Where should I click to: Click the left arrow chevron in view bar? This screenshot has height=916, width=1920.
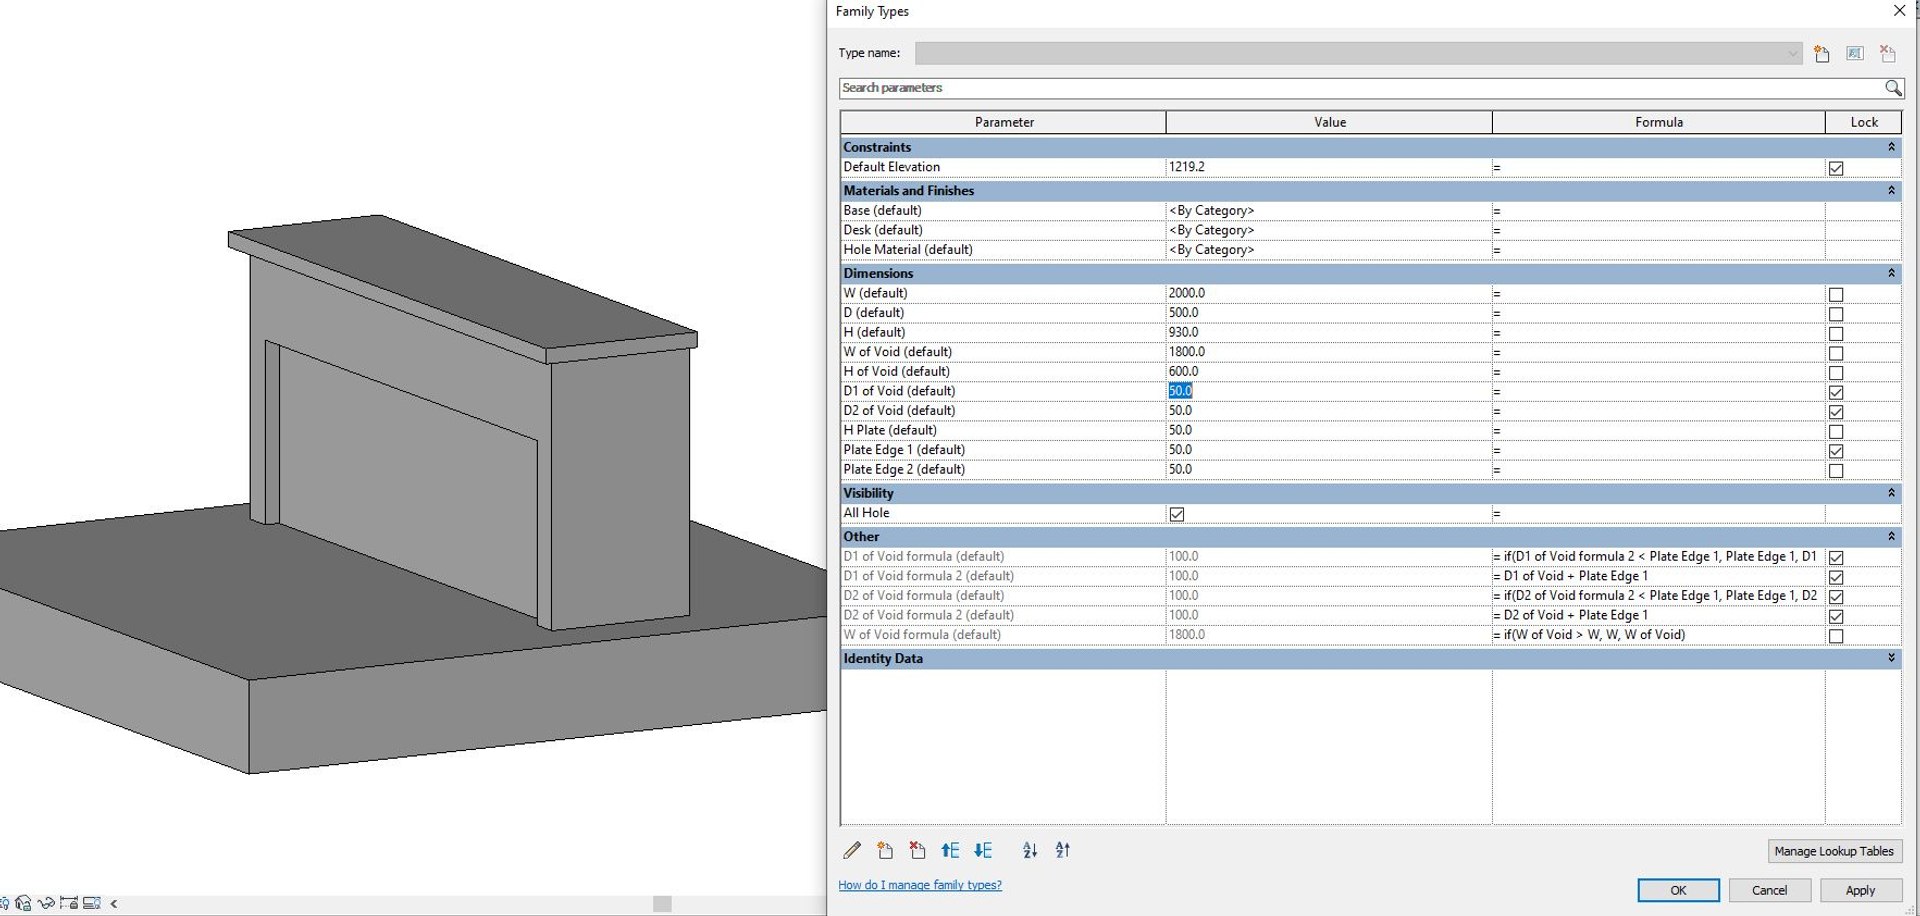[114, 903]
